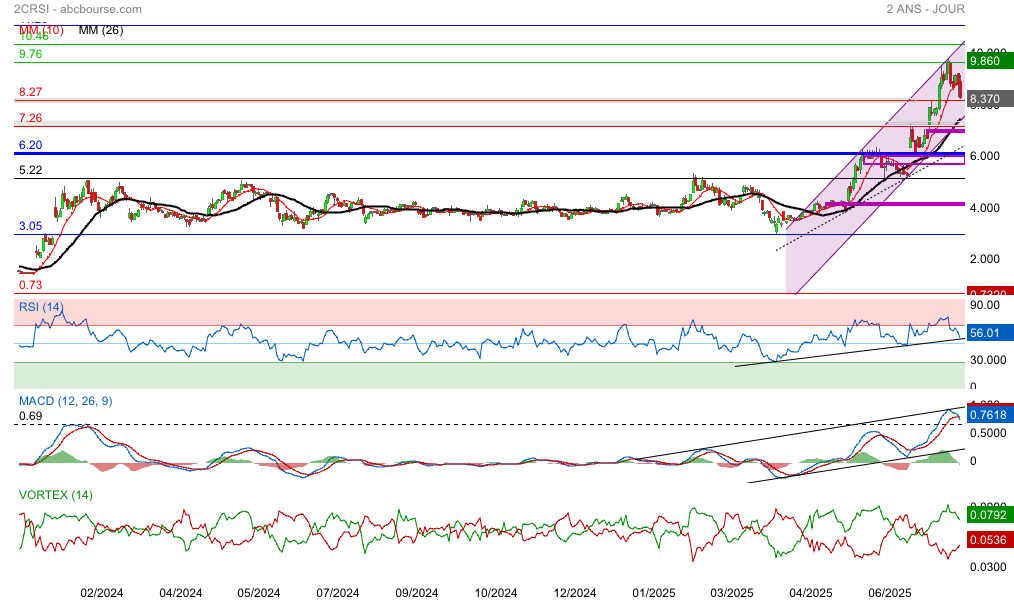Click the 09/2024 date on time axis
Screen dimensions: 1014x603
point(416,593)
